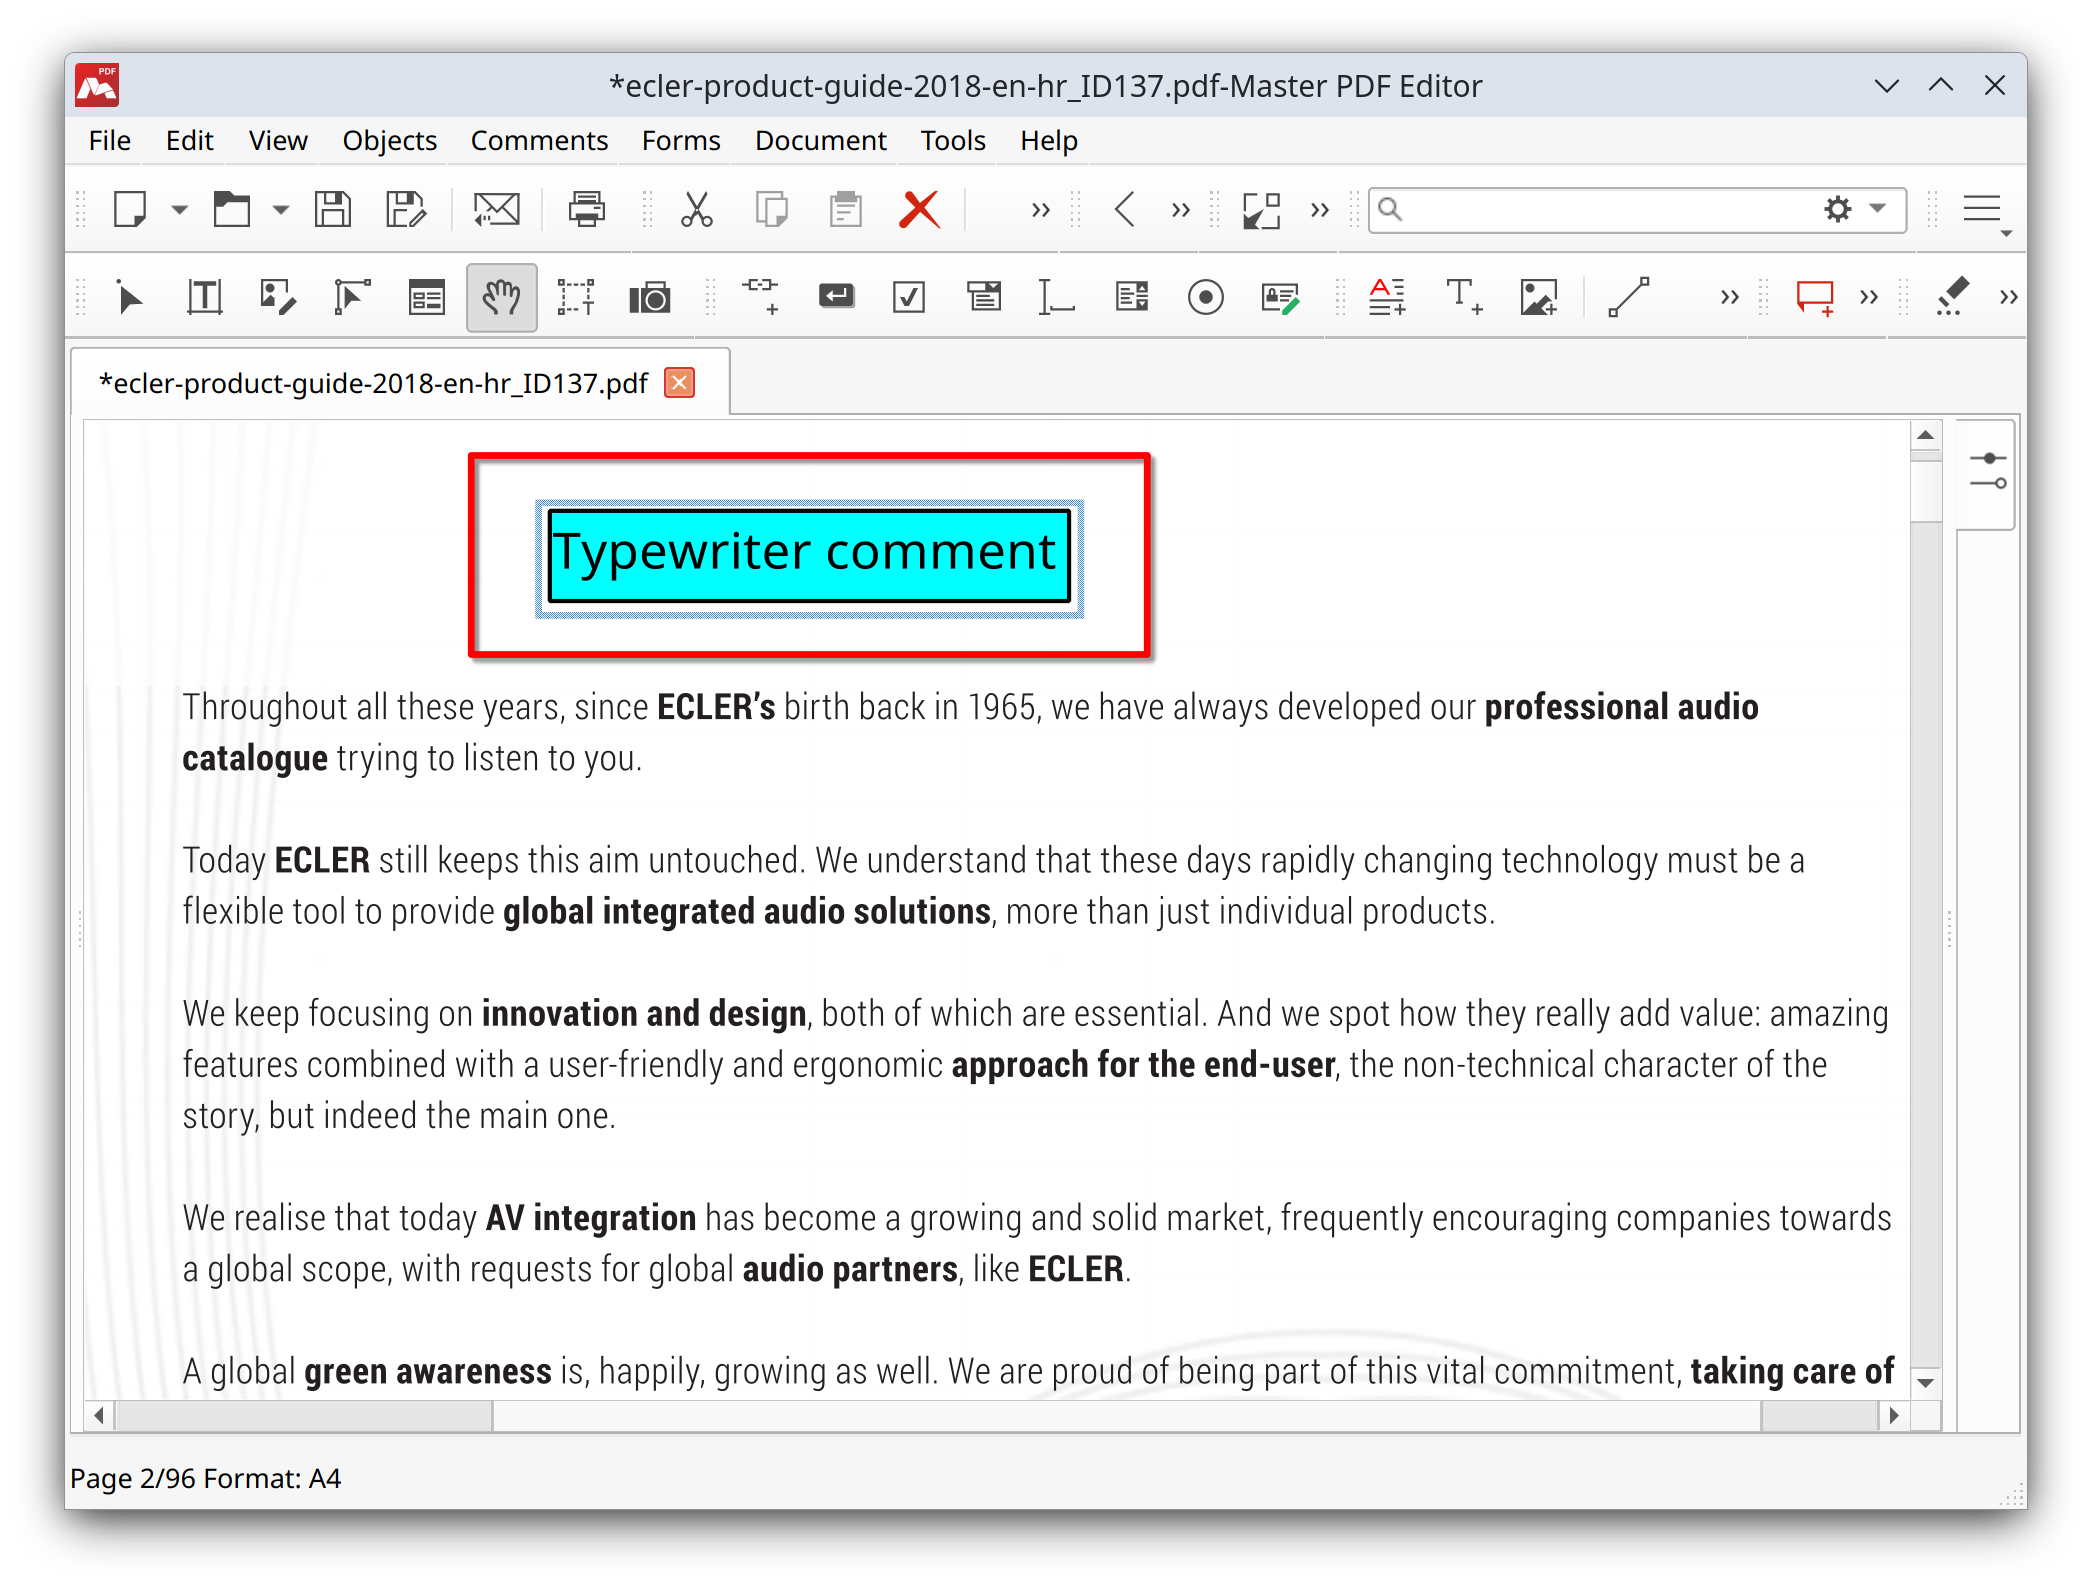Toggle the properties sliders panel on the right
2092x1586 pixels.
coord(1988,472)
